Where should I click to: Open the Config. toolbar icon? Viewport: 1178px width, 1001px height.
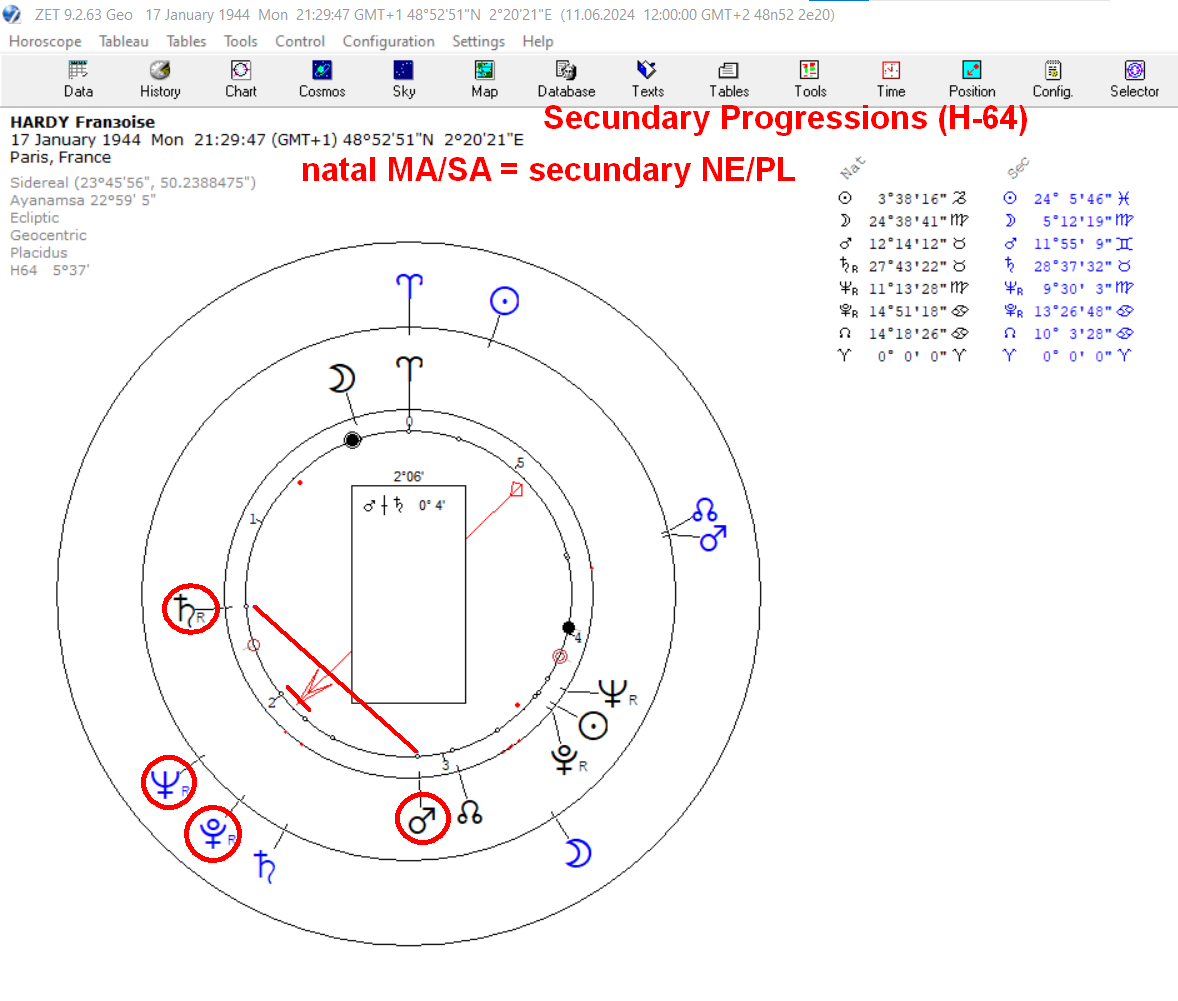click(1053, 80)
